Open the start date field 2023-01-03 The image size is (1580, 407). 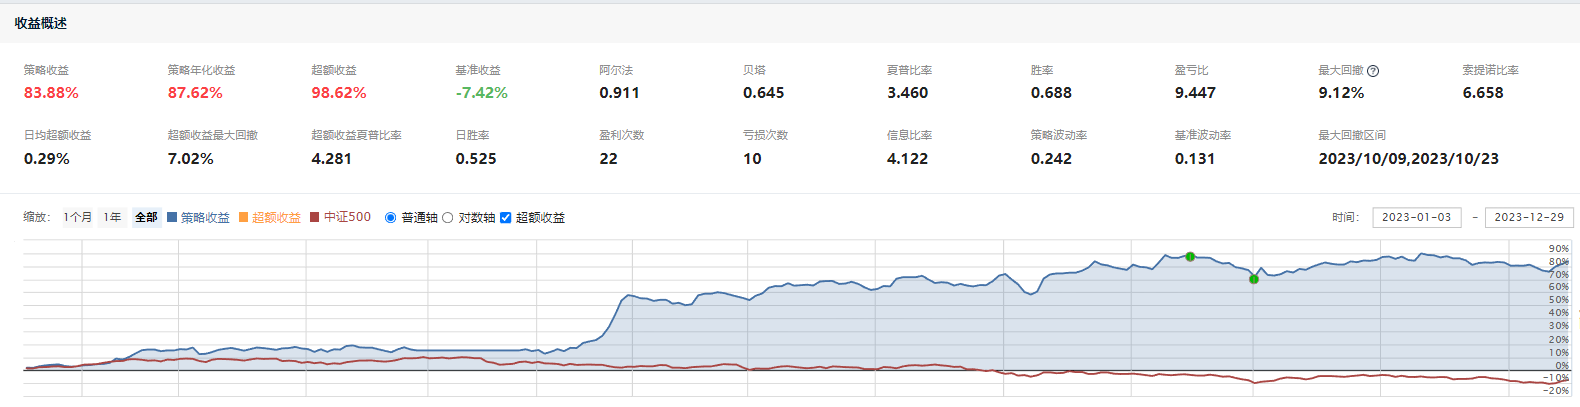coord(1415,217)
